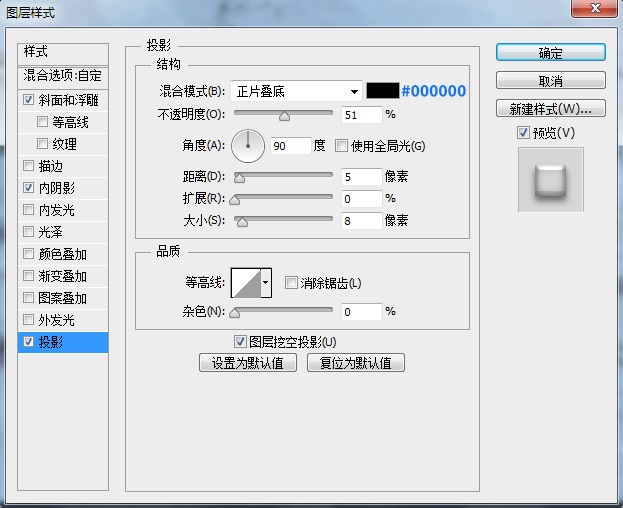Confirm with the 确定 button
The height and width of the screenshot is (508, 623).
point(551,52)
